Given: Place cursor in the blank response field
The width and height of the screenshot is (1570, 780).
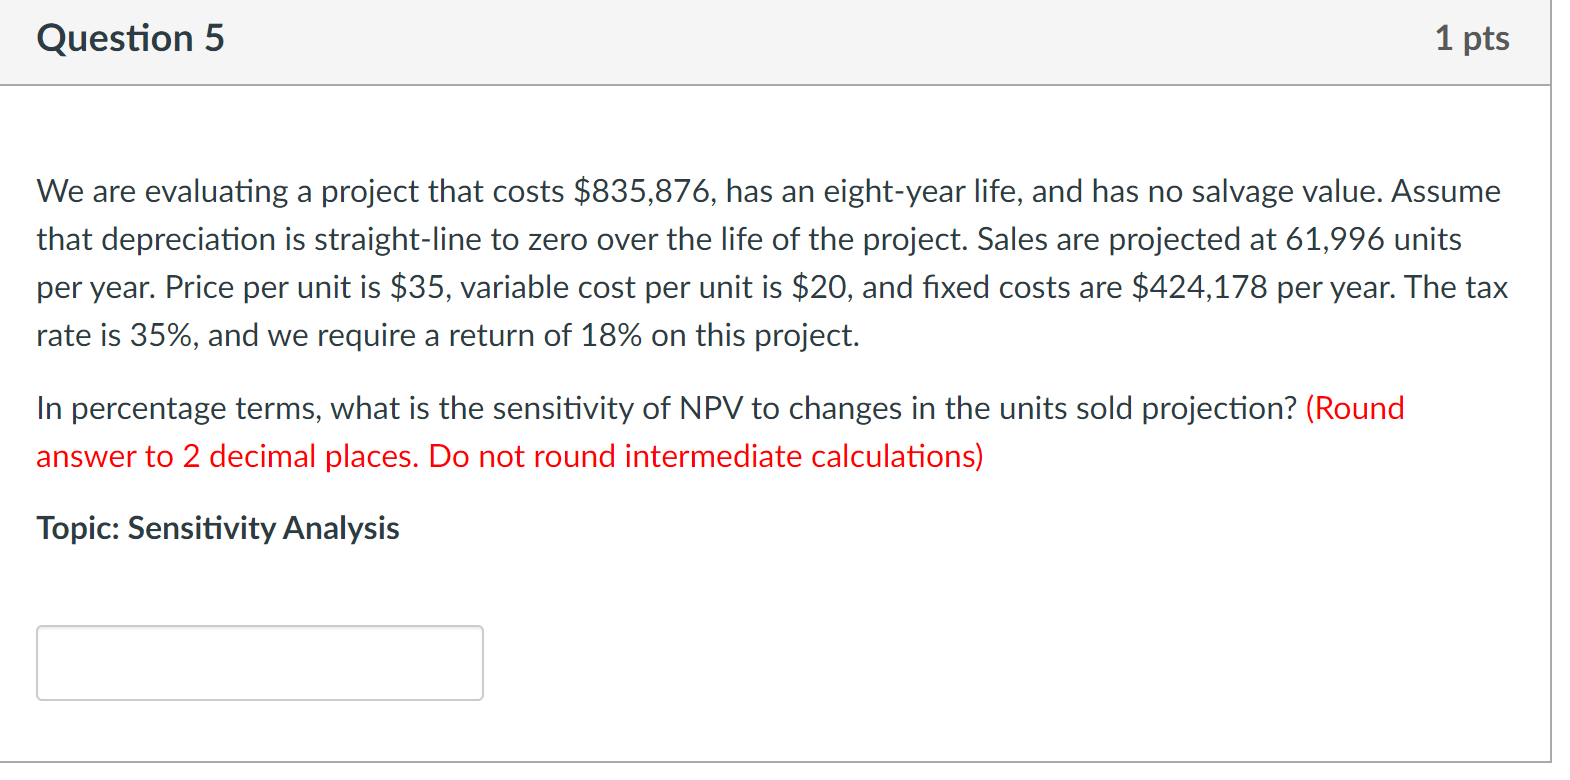Looking at the screenshot, I should pyautogui.click(x=258, y=662).
